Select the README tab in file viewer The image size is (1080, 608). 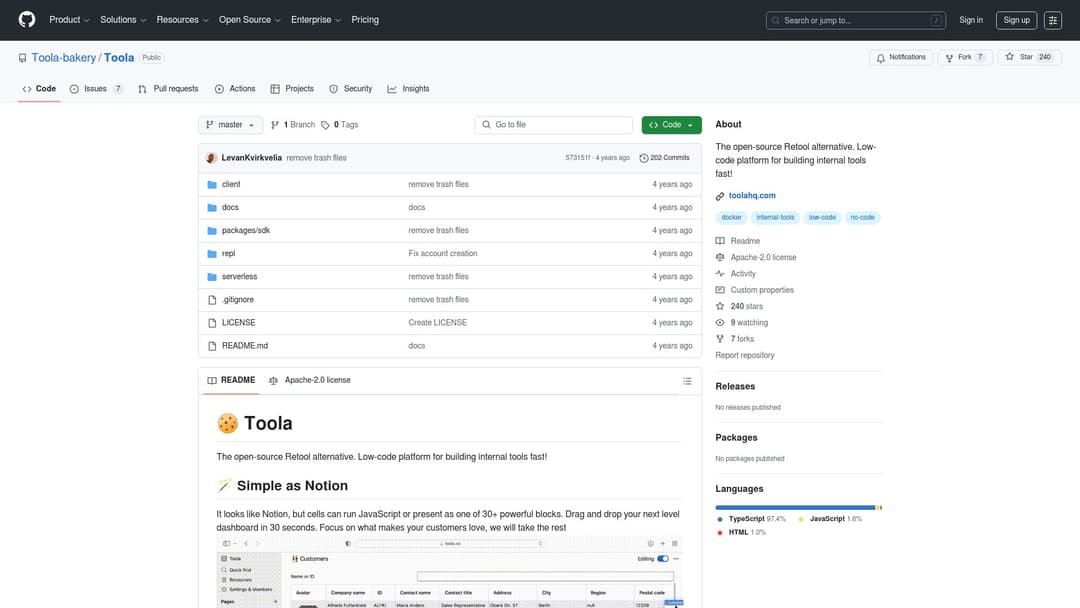pyautogui.click(x=231, y=381)
